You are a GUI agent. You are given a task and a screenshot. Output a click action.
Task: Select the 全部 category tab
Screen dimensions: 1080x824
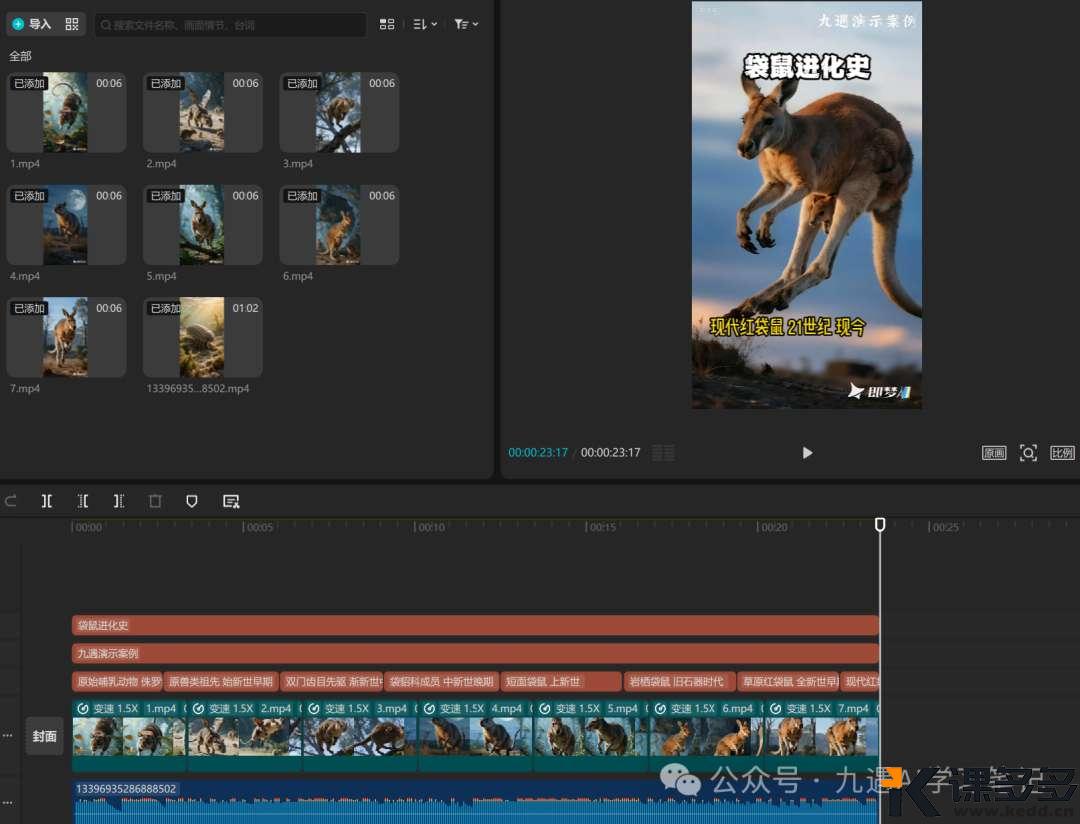pyautogui.click(x=20, y=56)
